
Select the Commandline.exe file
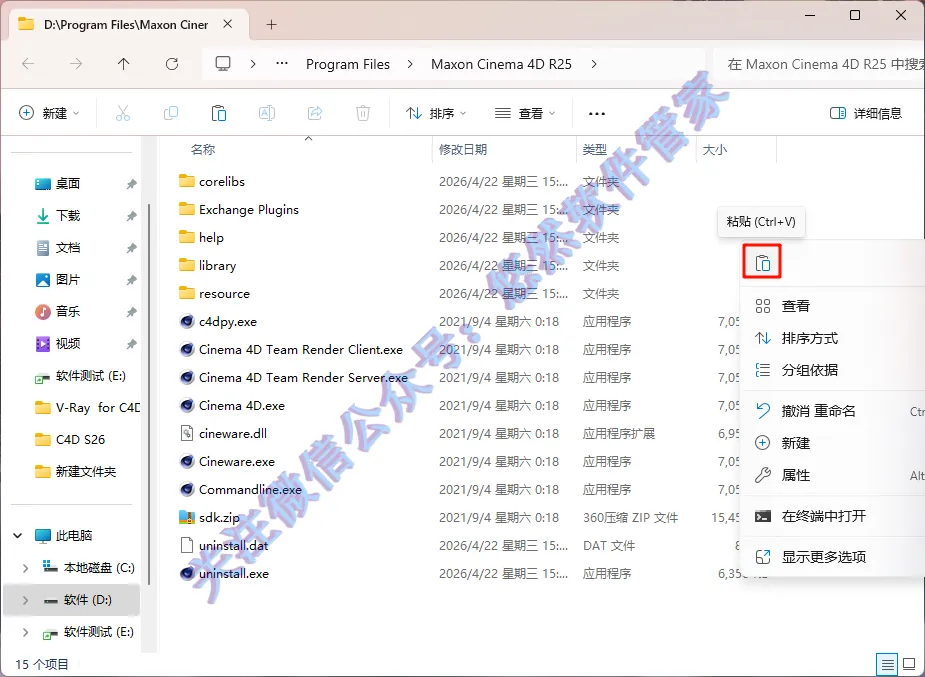point(250,489)
